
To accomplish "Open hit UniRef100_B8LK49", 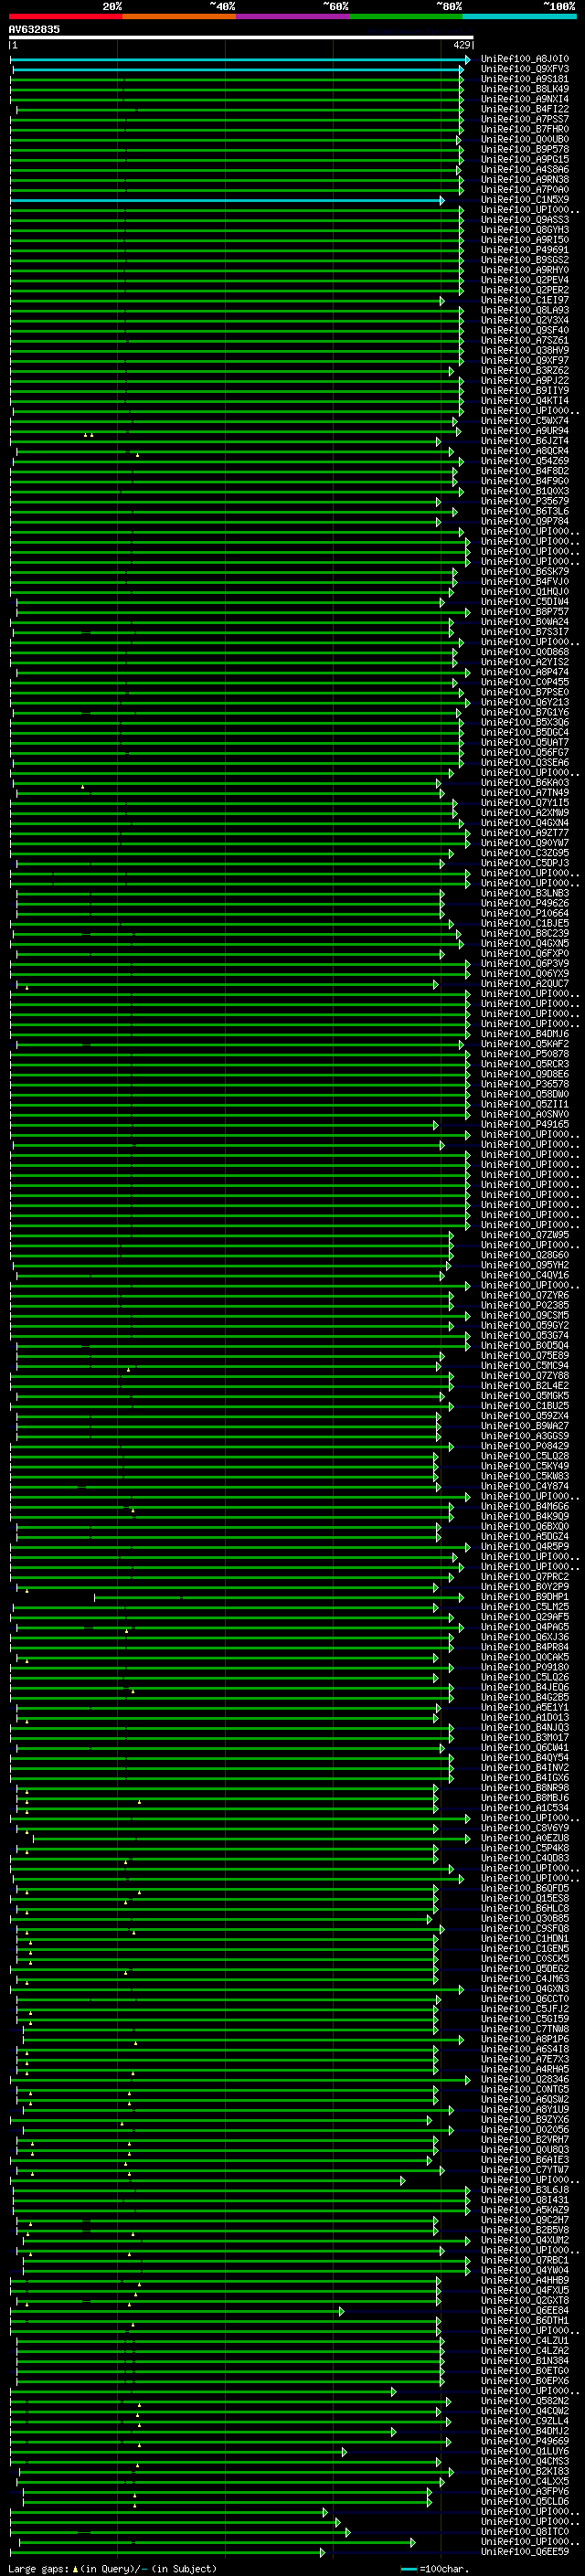I will click(525, 89).
